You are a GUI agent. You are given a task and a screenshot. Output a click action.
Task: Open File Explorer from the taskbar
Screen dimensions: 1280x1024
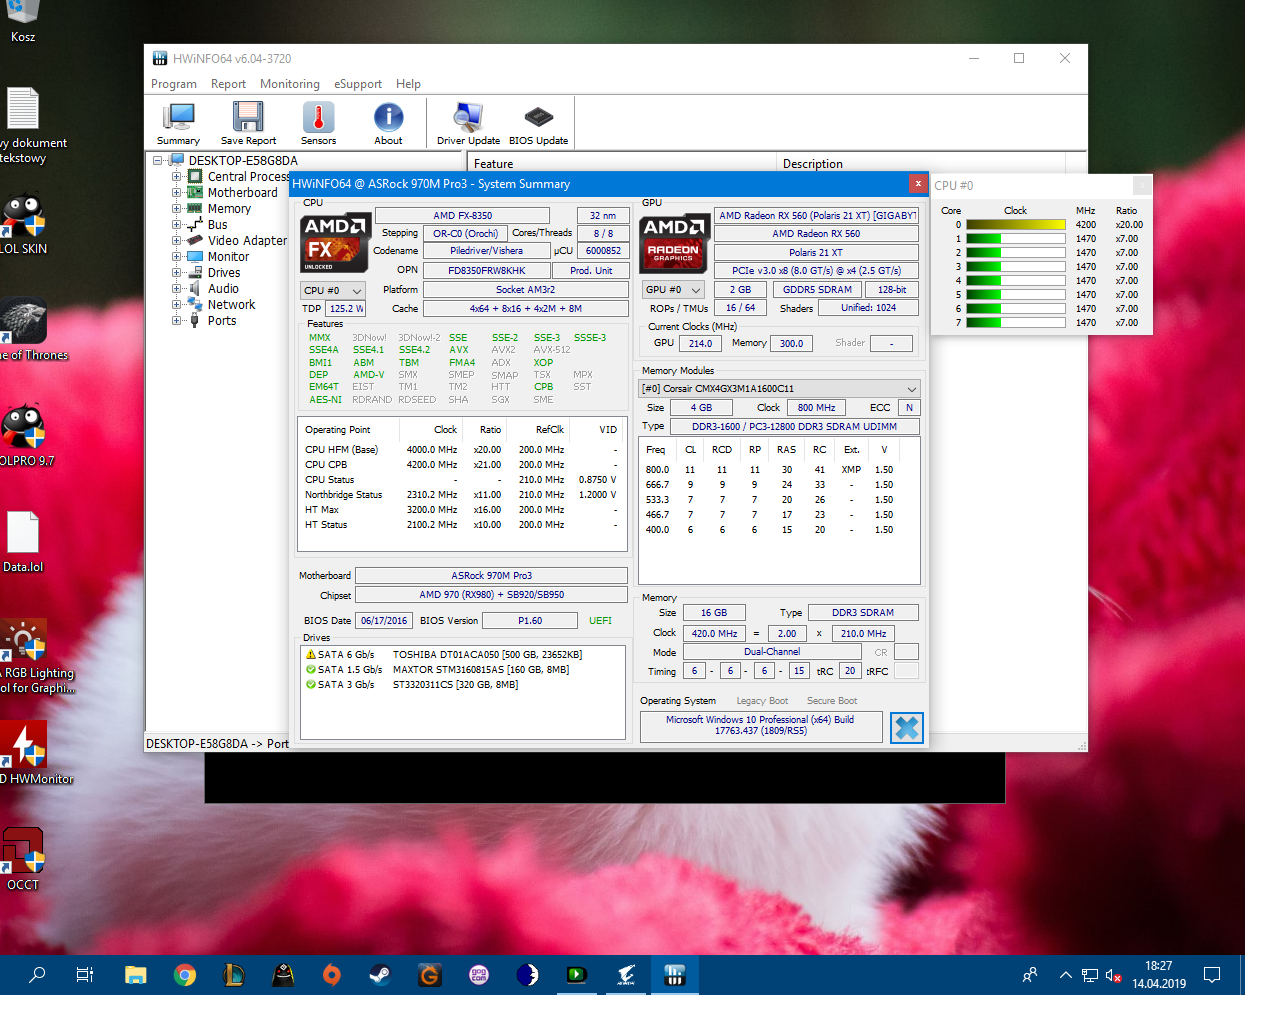(x=135, y=975)
